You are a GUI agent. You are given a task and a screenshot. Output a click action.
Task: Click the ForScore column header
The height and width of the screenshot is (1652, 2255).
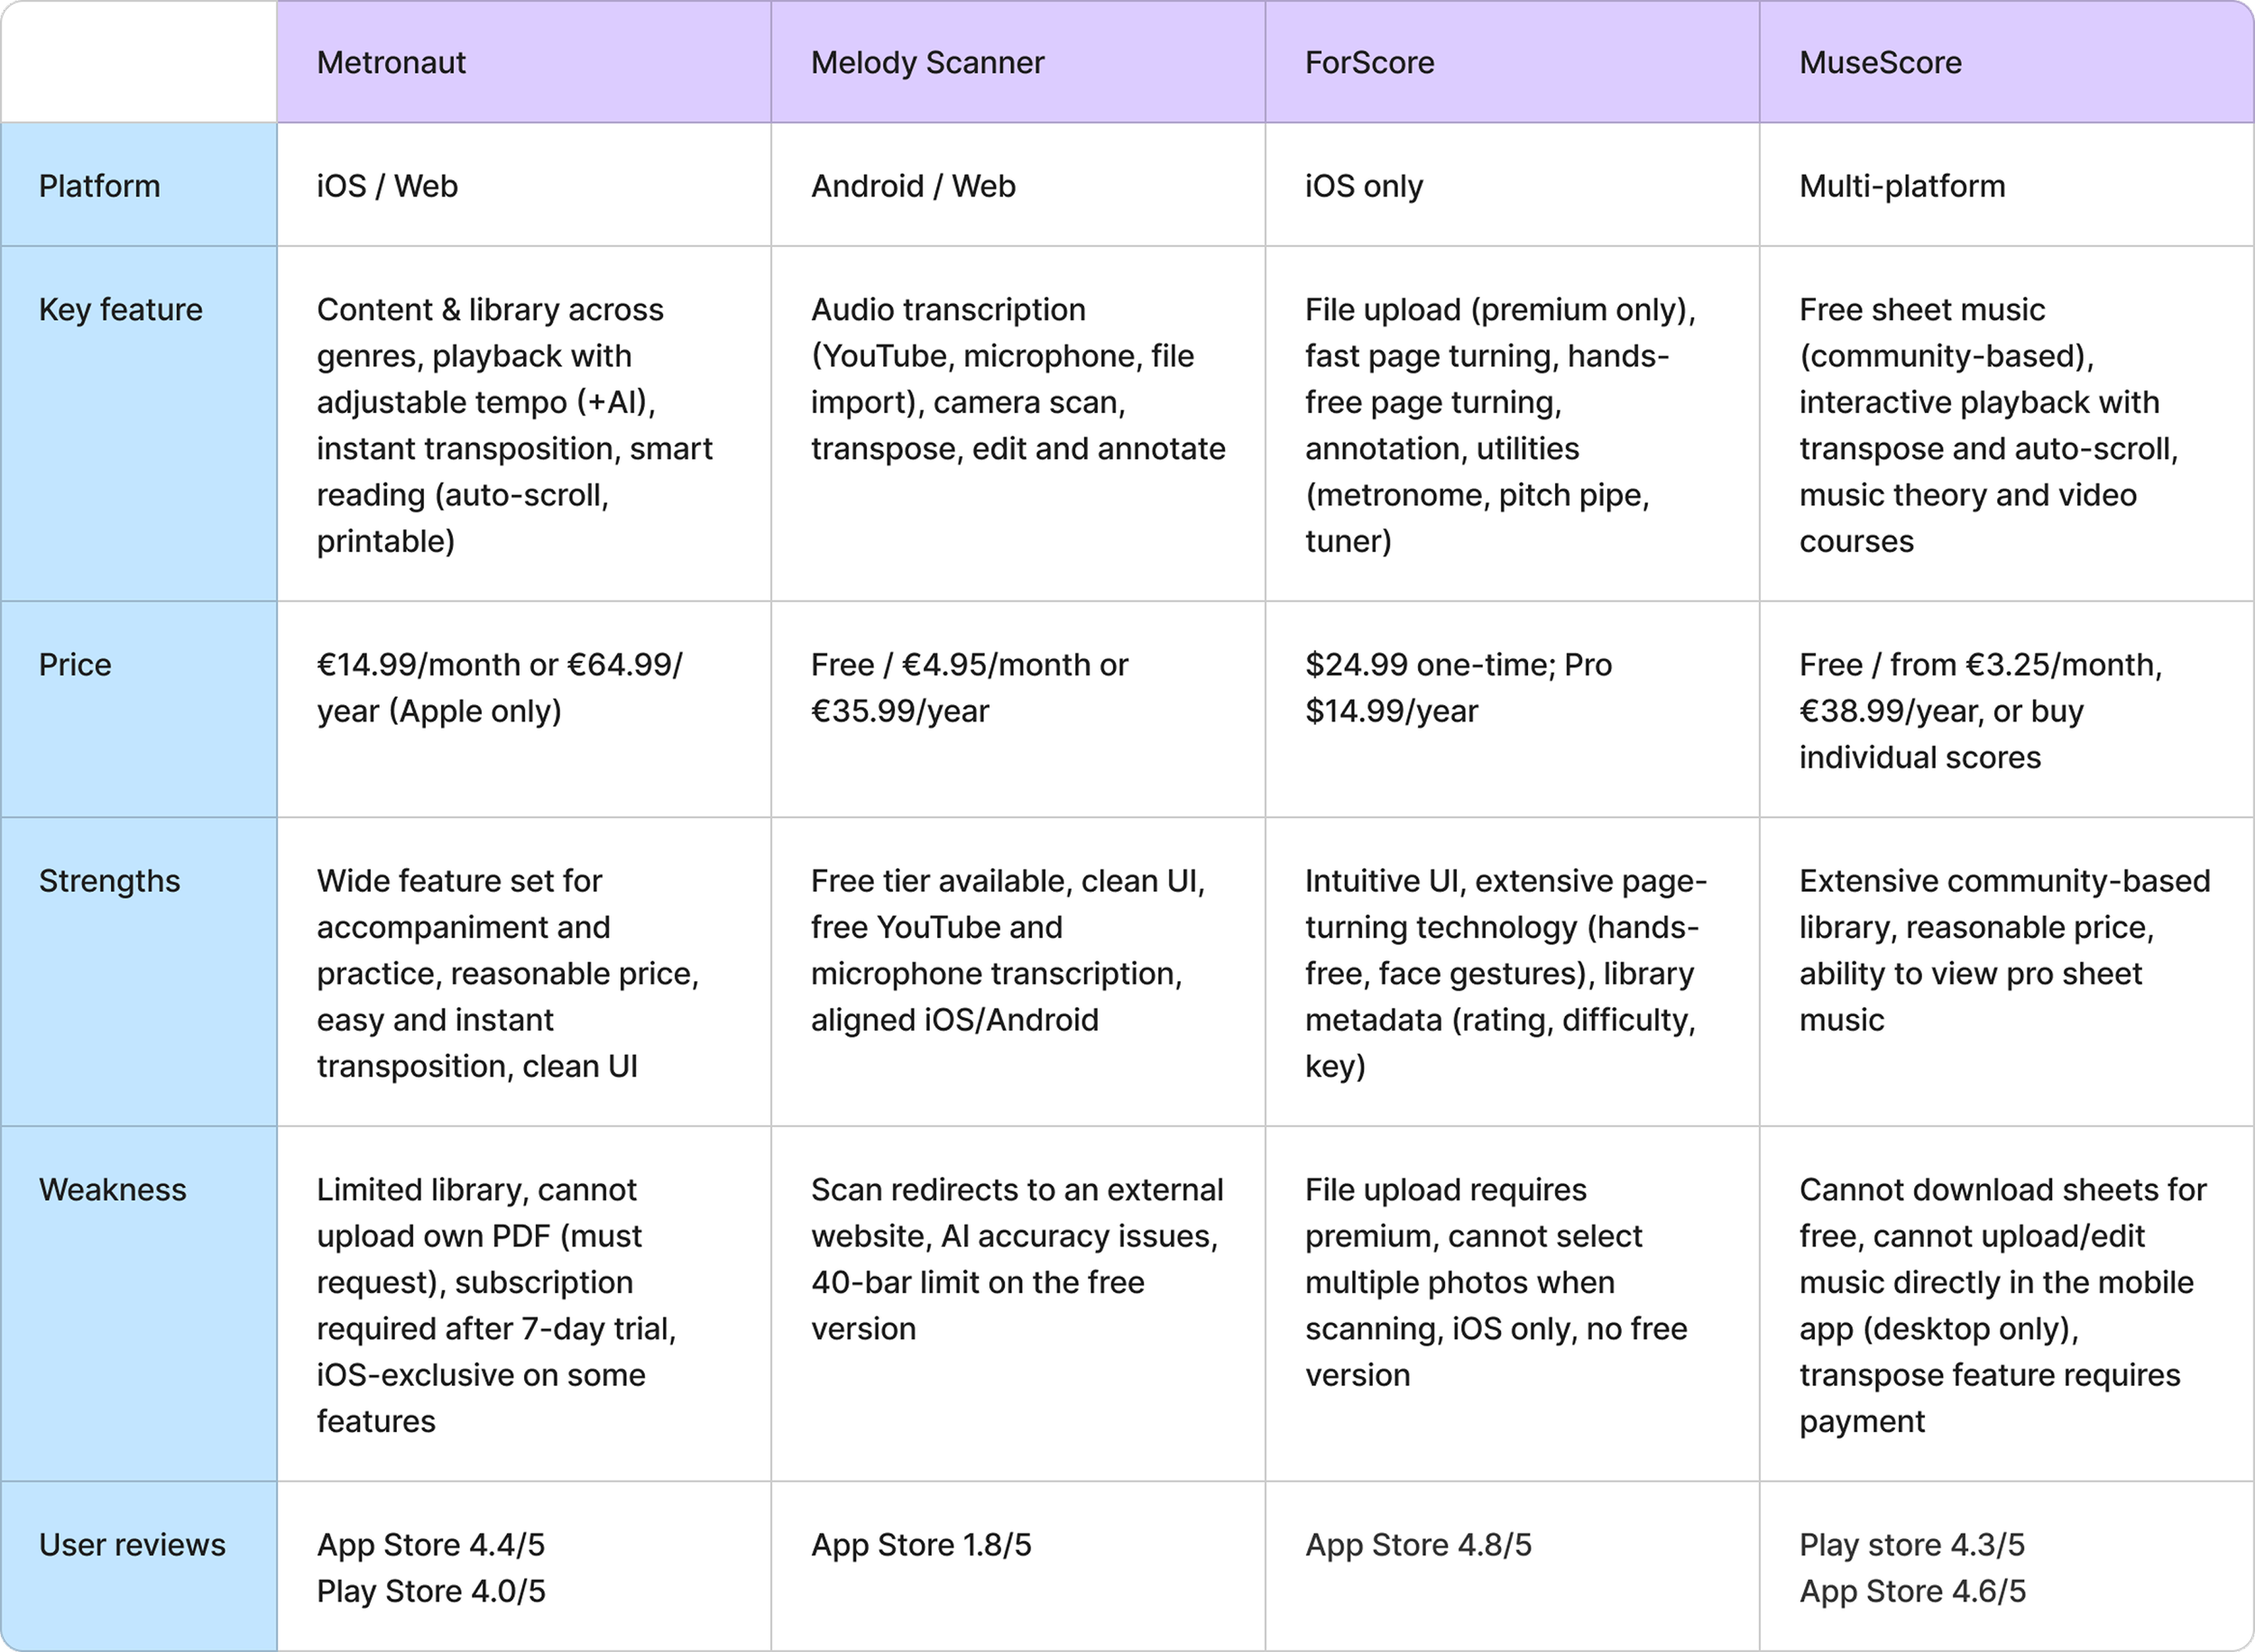[x=1512, y=62]
